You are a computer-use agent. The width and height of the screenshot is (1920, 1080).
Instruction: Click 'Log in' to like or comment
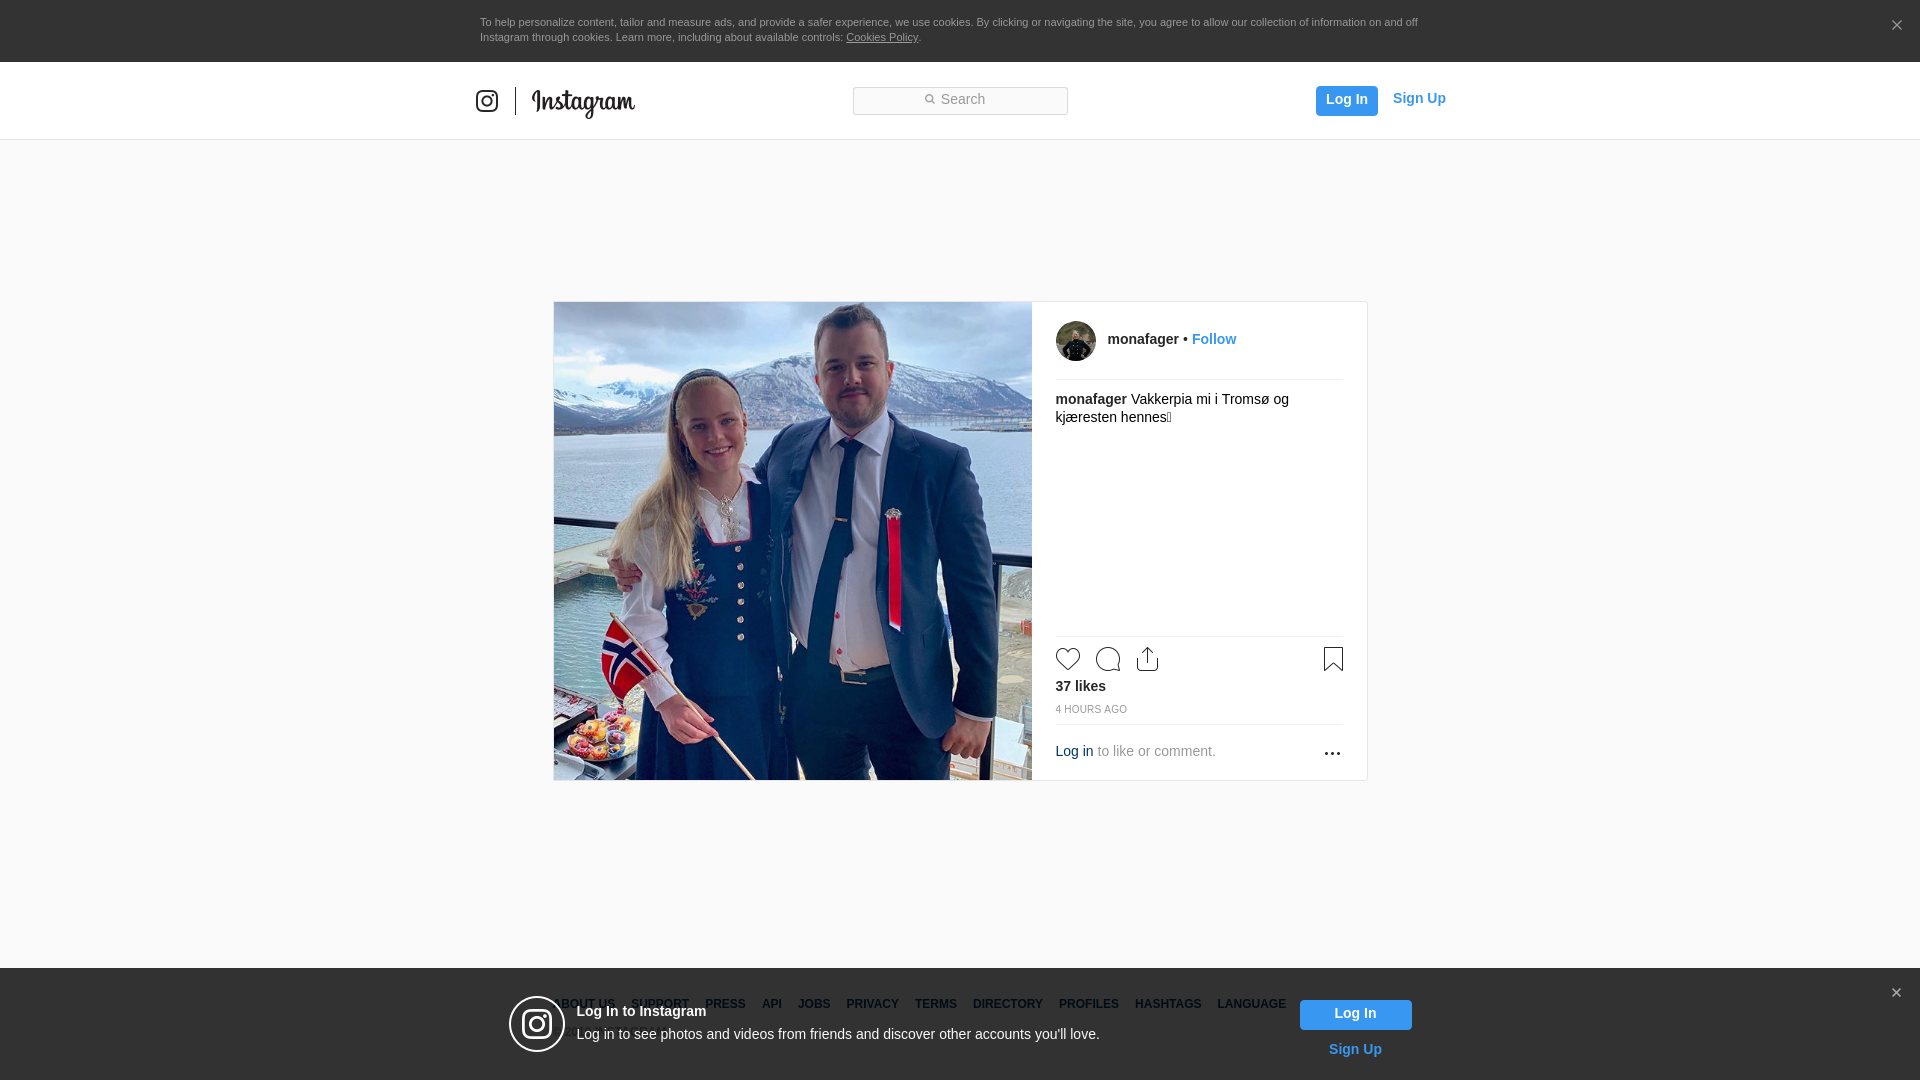point(1074,751)
